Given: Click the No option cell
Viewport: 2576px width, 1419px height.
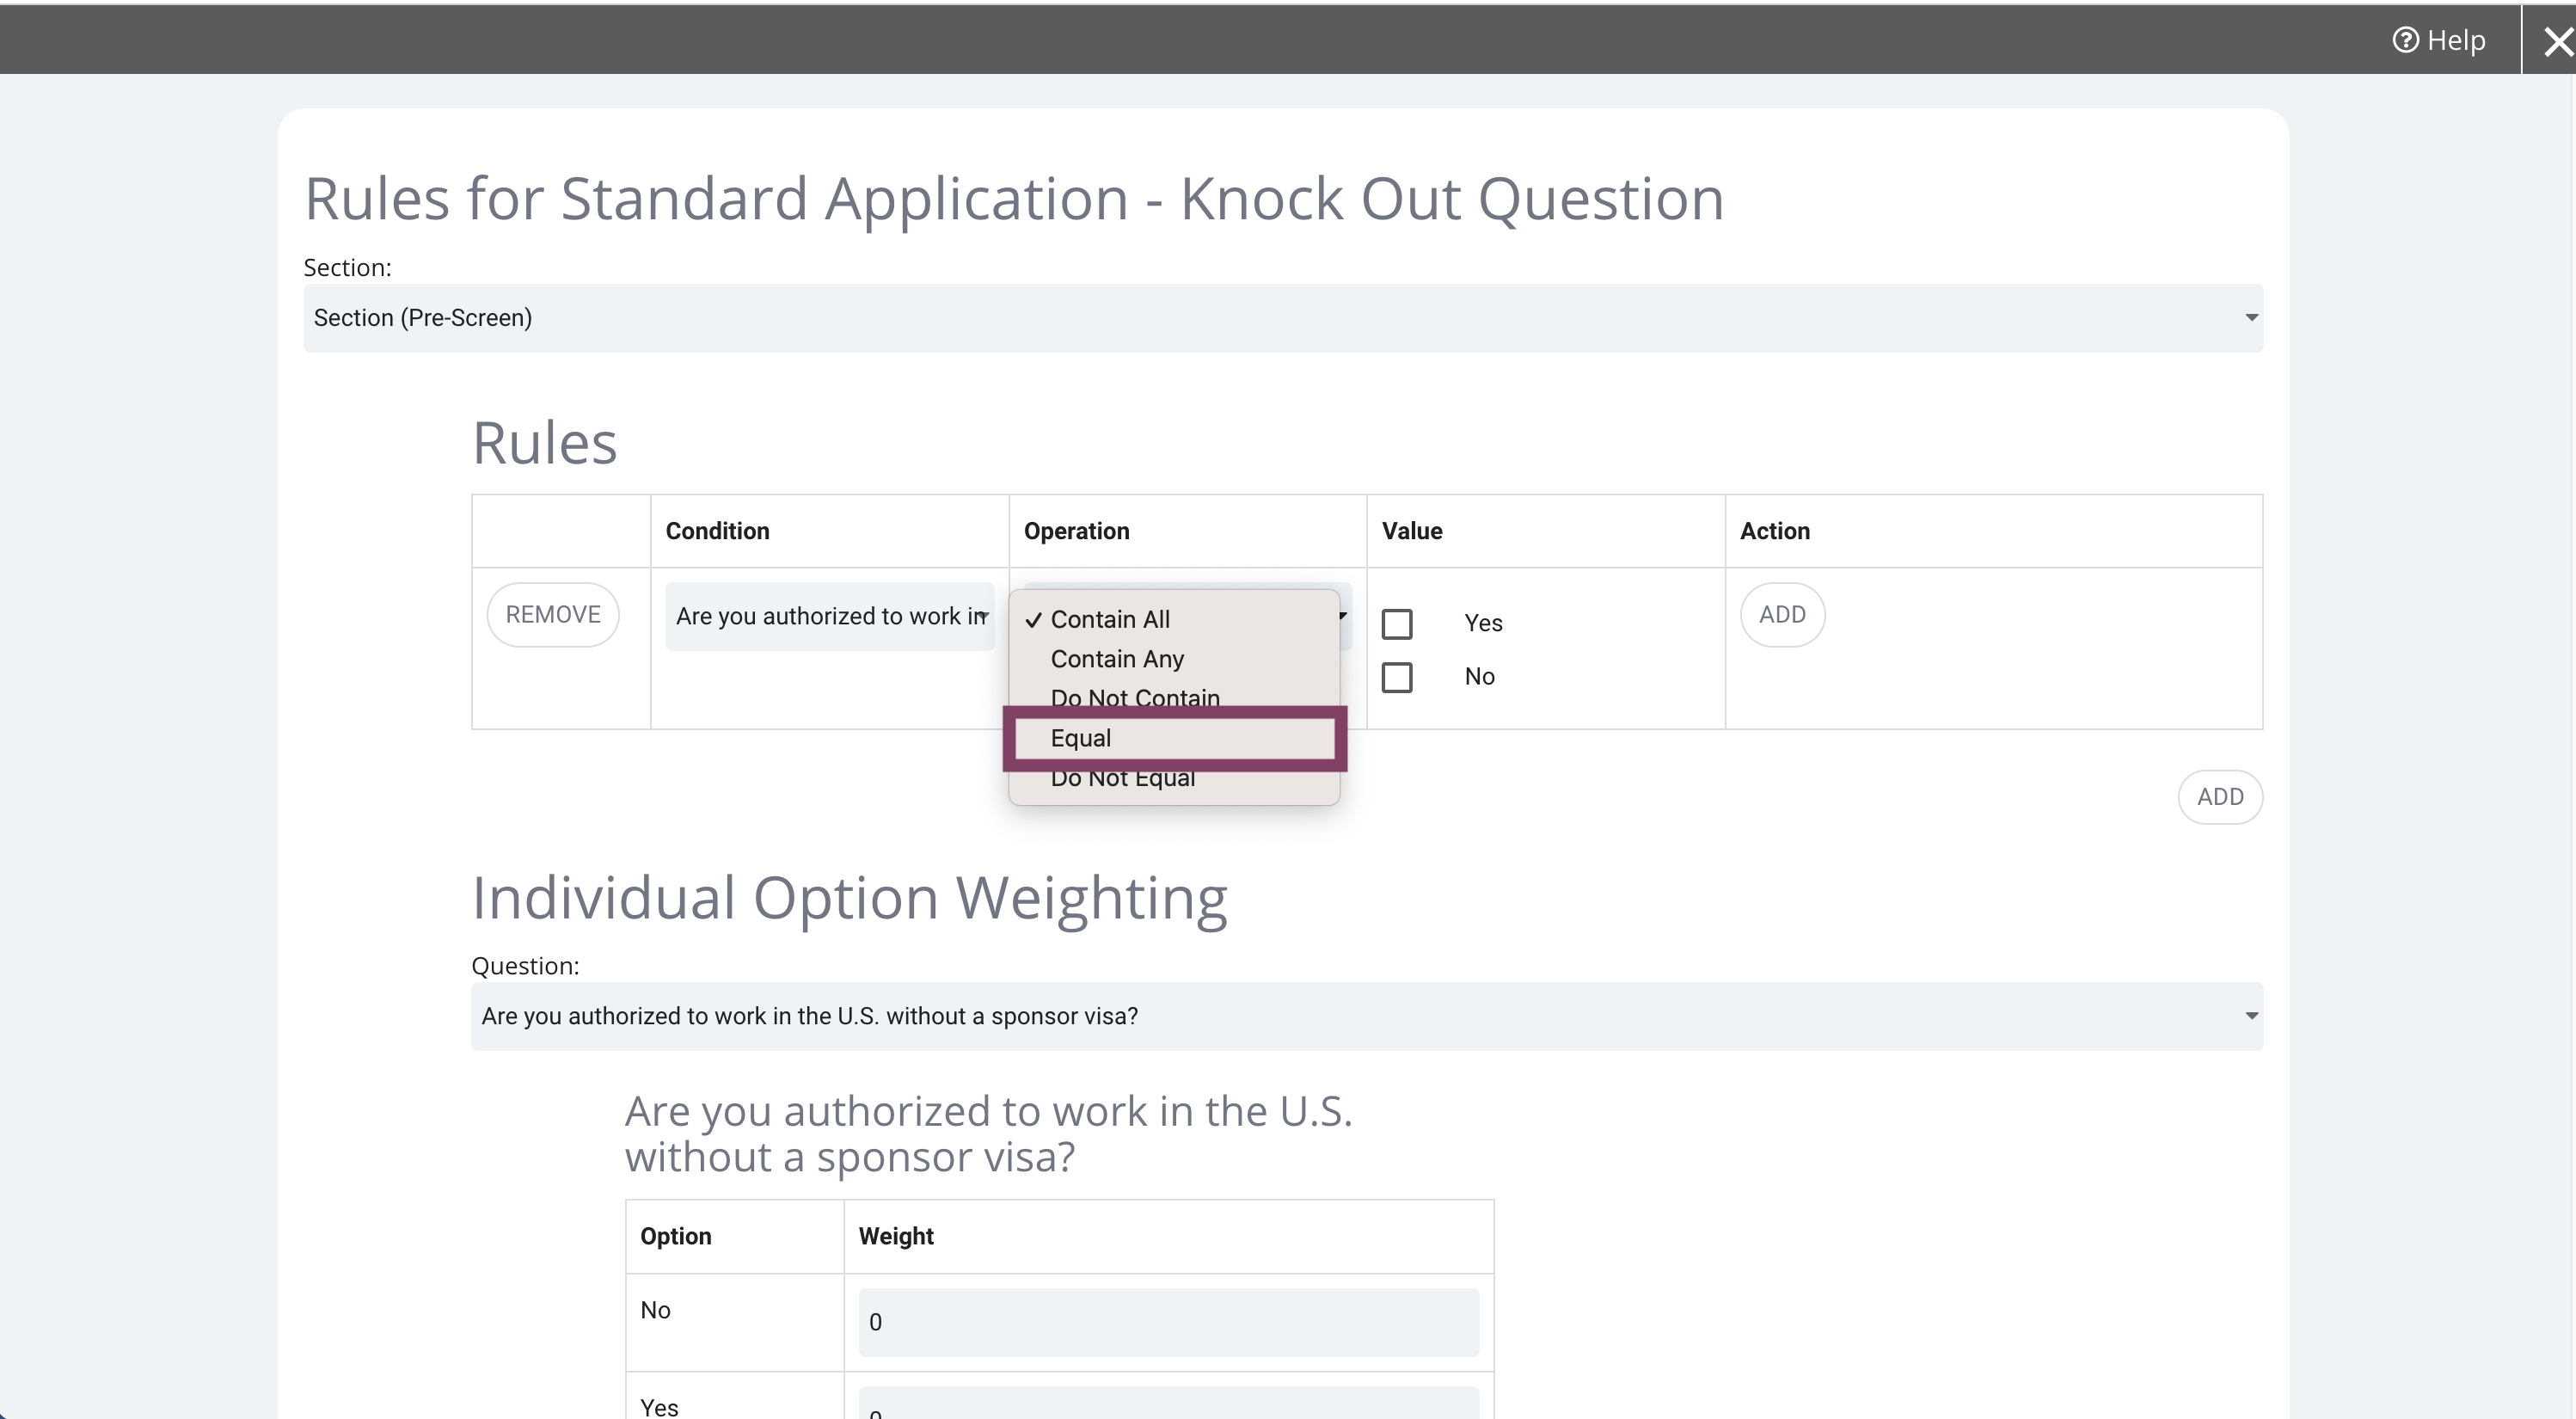Looking at the screenshot, I should [x=735, y=1322].
